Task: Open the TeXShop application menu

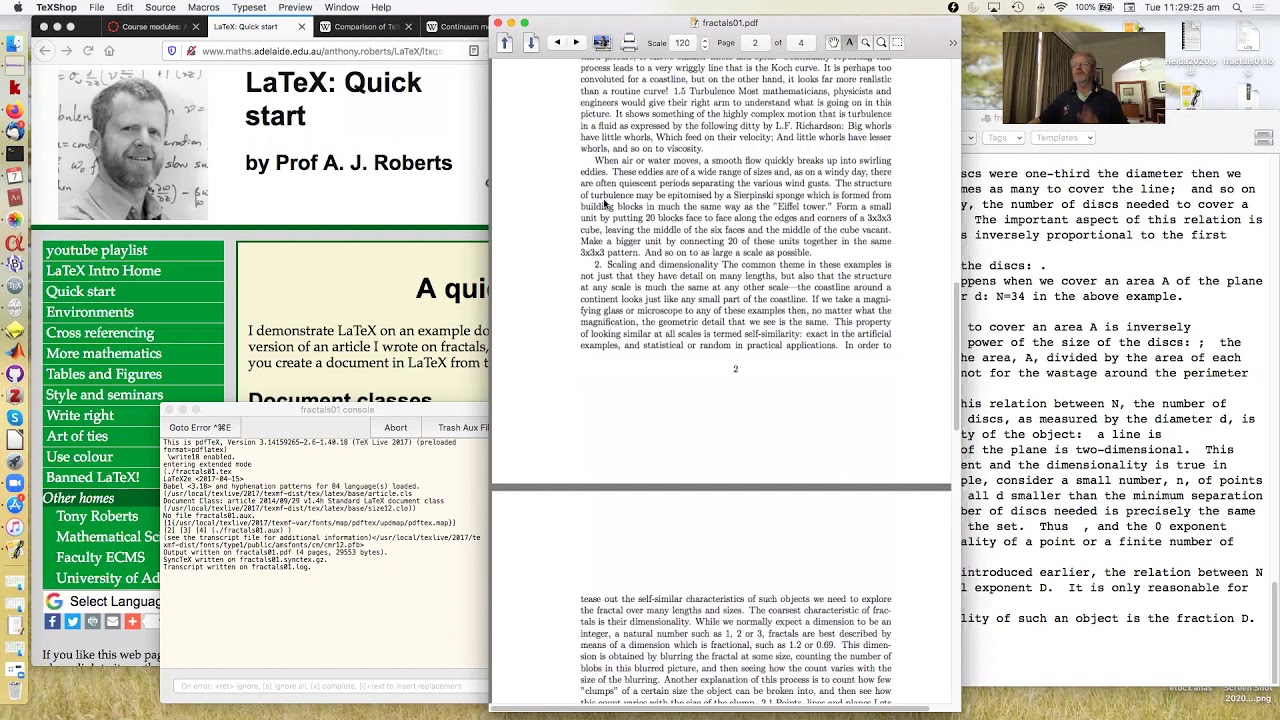Action: click(56, 7)
